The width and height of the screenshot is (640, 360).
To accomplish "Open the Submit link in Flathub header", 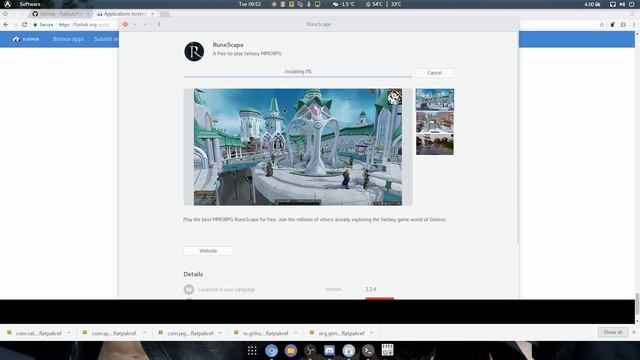I will (106, 39).
